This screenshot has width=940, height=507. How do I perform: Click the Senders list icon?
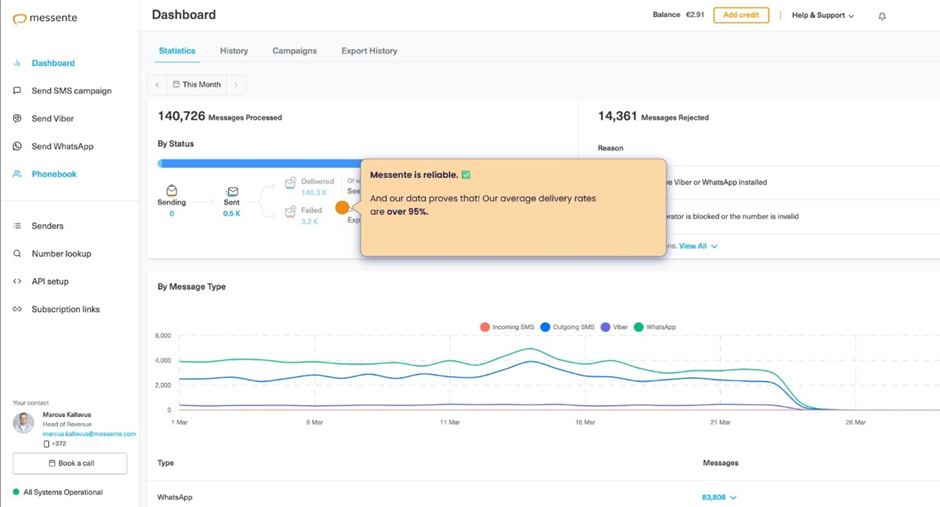pyautogui.click(x=17, y=226)
